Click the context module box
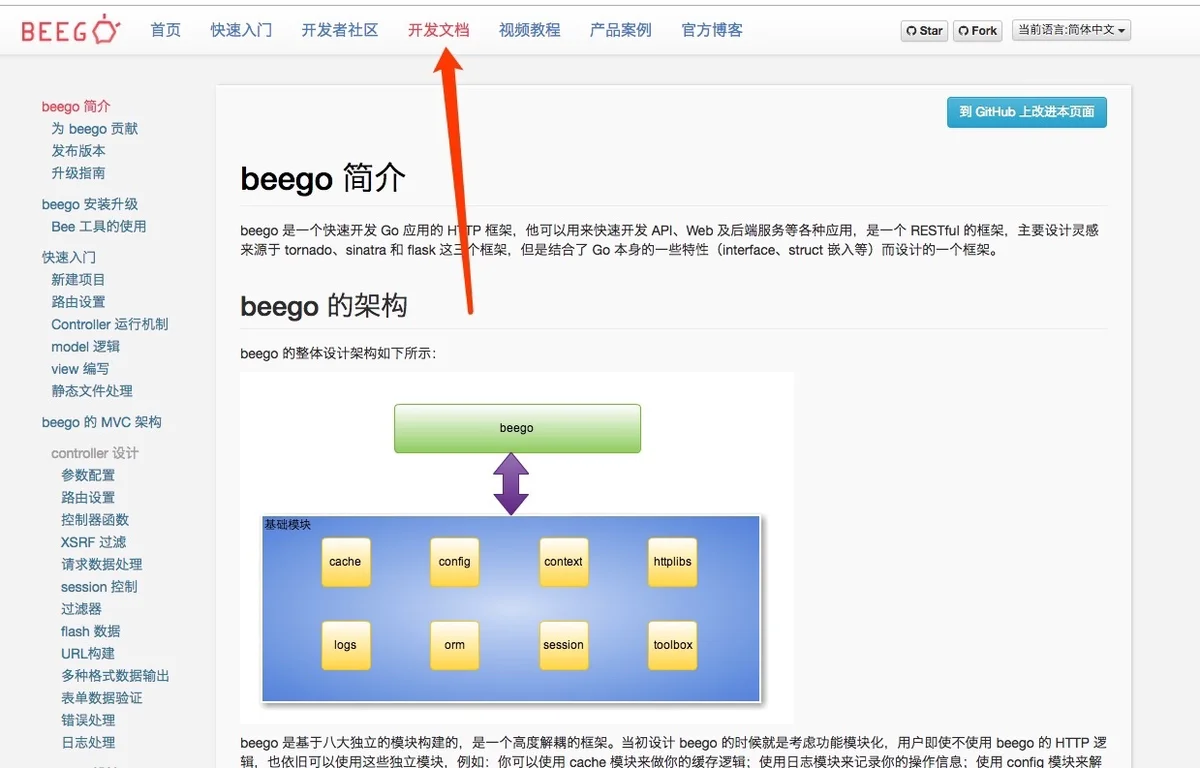1200x768 pixels. point(563,562)
